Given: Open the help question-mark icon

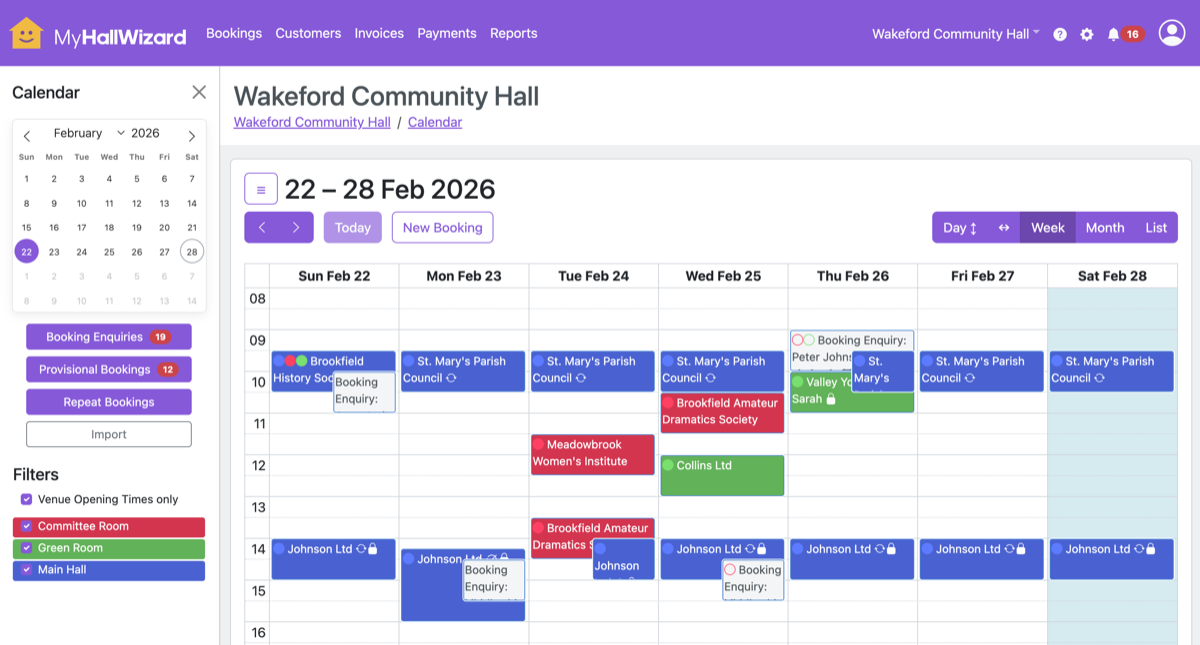Looking at the screenshot, I should coord(1059,33).
